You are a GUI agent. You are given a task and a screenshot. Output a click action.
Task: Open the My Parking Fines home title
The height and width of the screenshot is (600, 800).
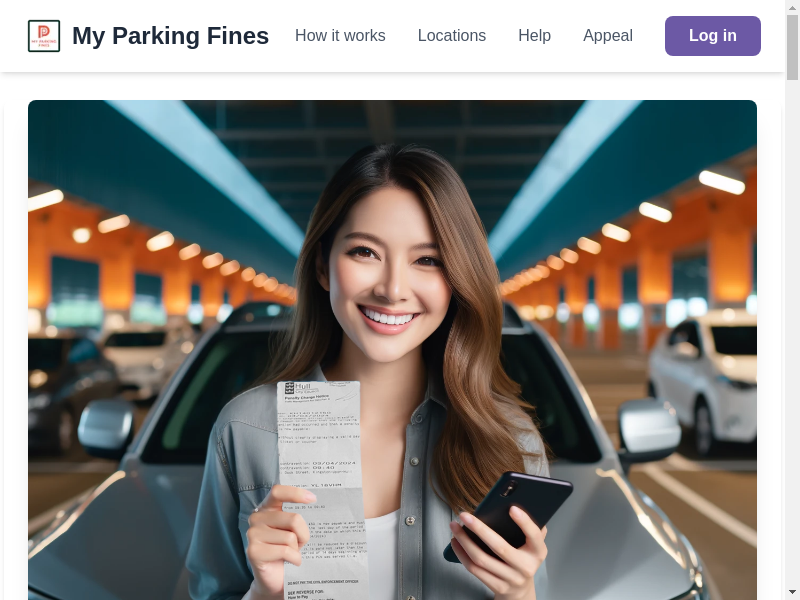tap(170, 36)
